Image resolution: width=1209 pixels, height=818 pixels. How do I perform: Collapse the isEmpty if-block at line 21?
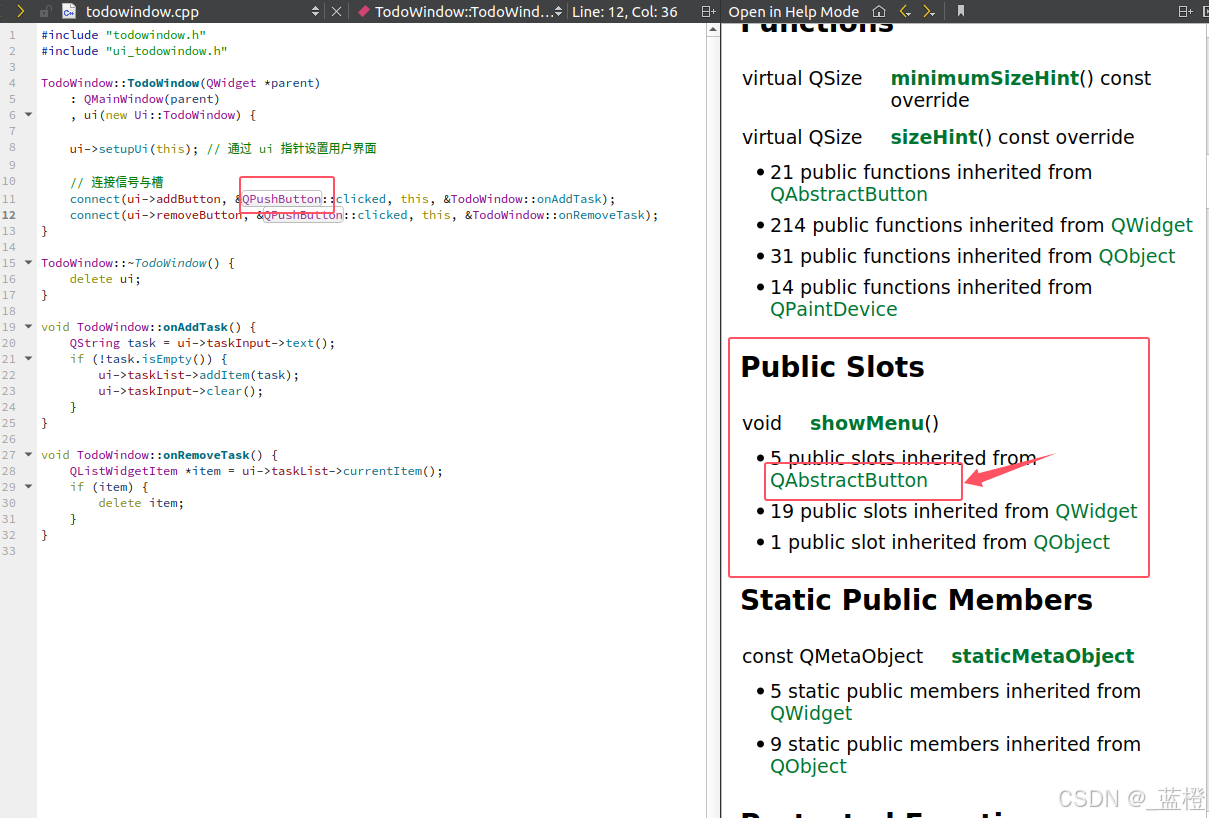point(29,358)
